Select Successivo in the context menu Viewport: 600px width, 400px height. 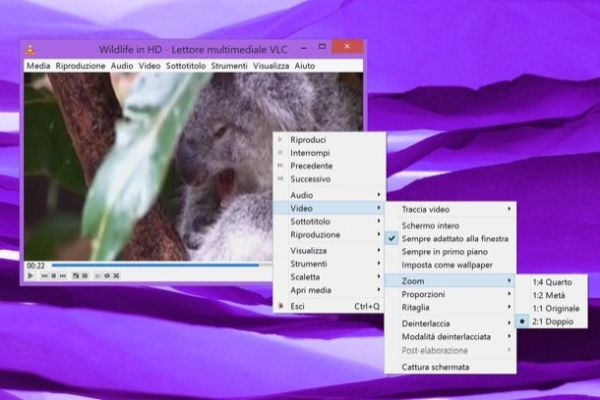(x=329, y=179)
